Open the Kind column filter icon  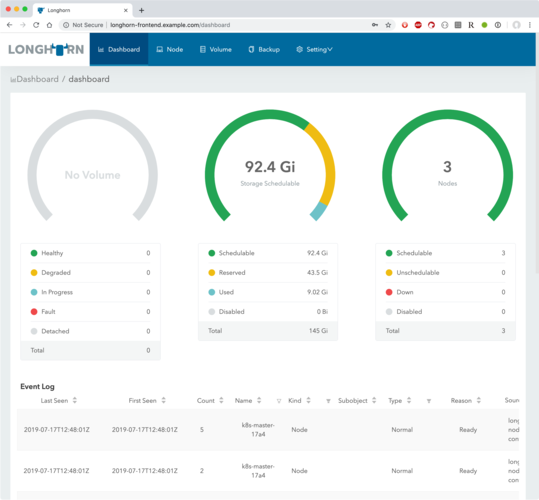pyautogui.click(x=328, y=401)
